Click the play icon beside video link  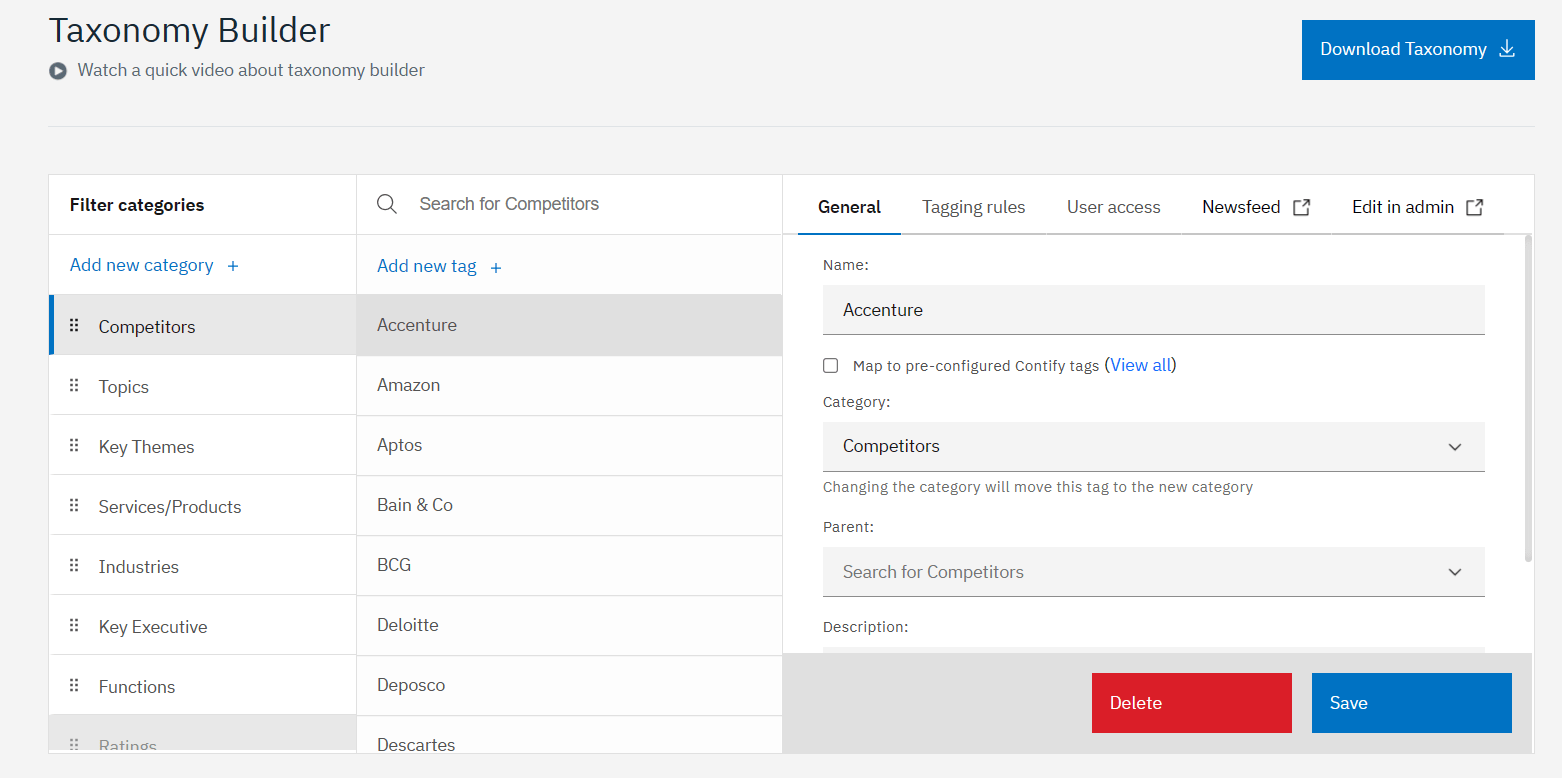point(58,71)
